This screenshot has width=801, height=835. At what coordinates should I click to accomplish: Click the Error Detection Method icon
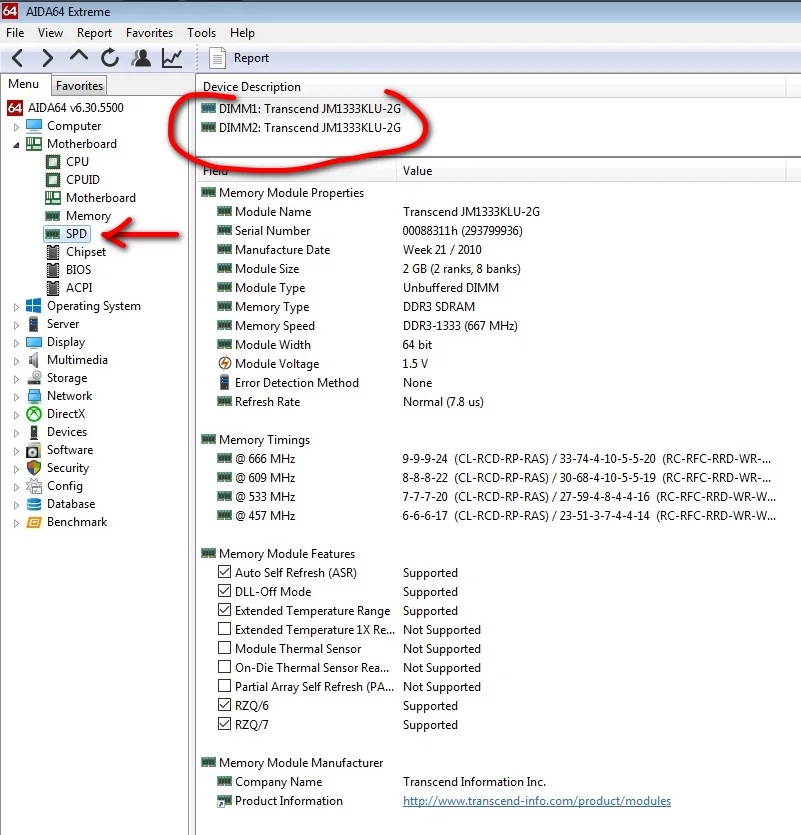(225, 382)
